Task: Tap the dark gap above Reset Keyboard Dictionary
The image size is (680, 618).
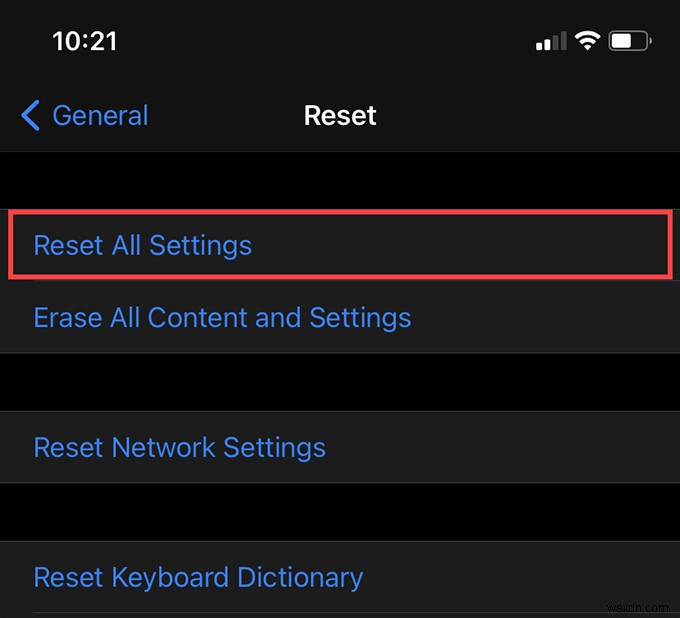Action: tap(340, 512)
